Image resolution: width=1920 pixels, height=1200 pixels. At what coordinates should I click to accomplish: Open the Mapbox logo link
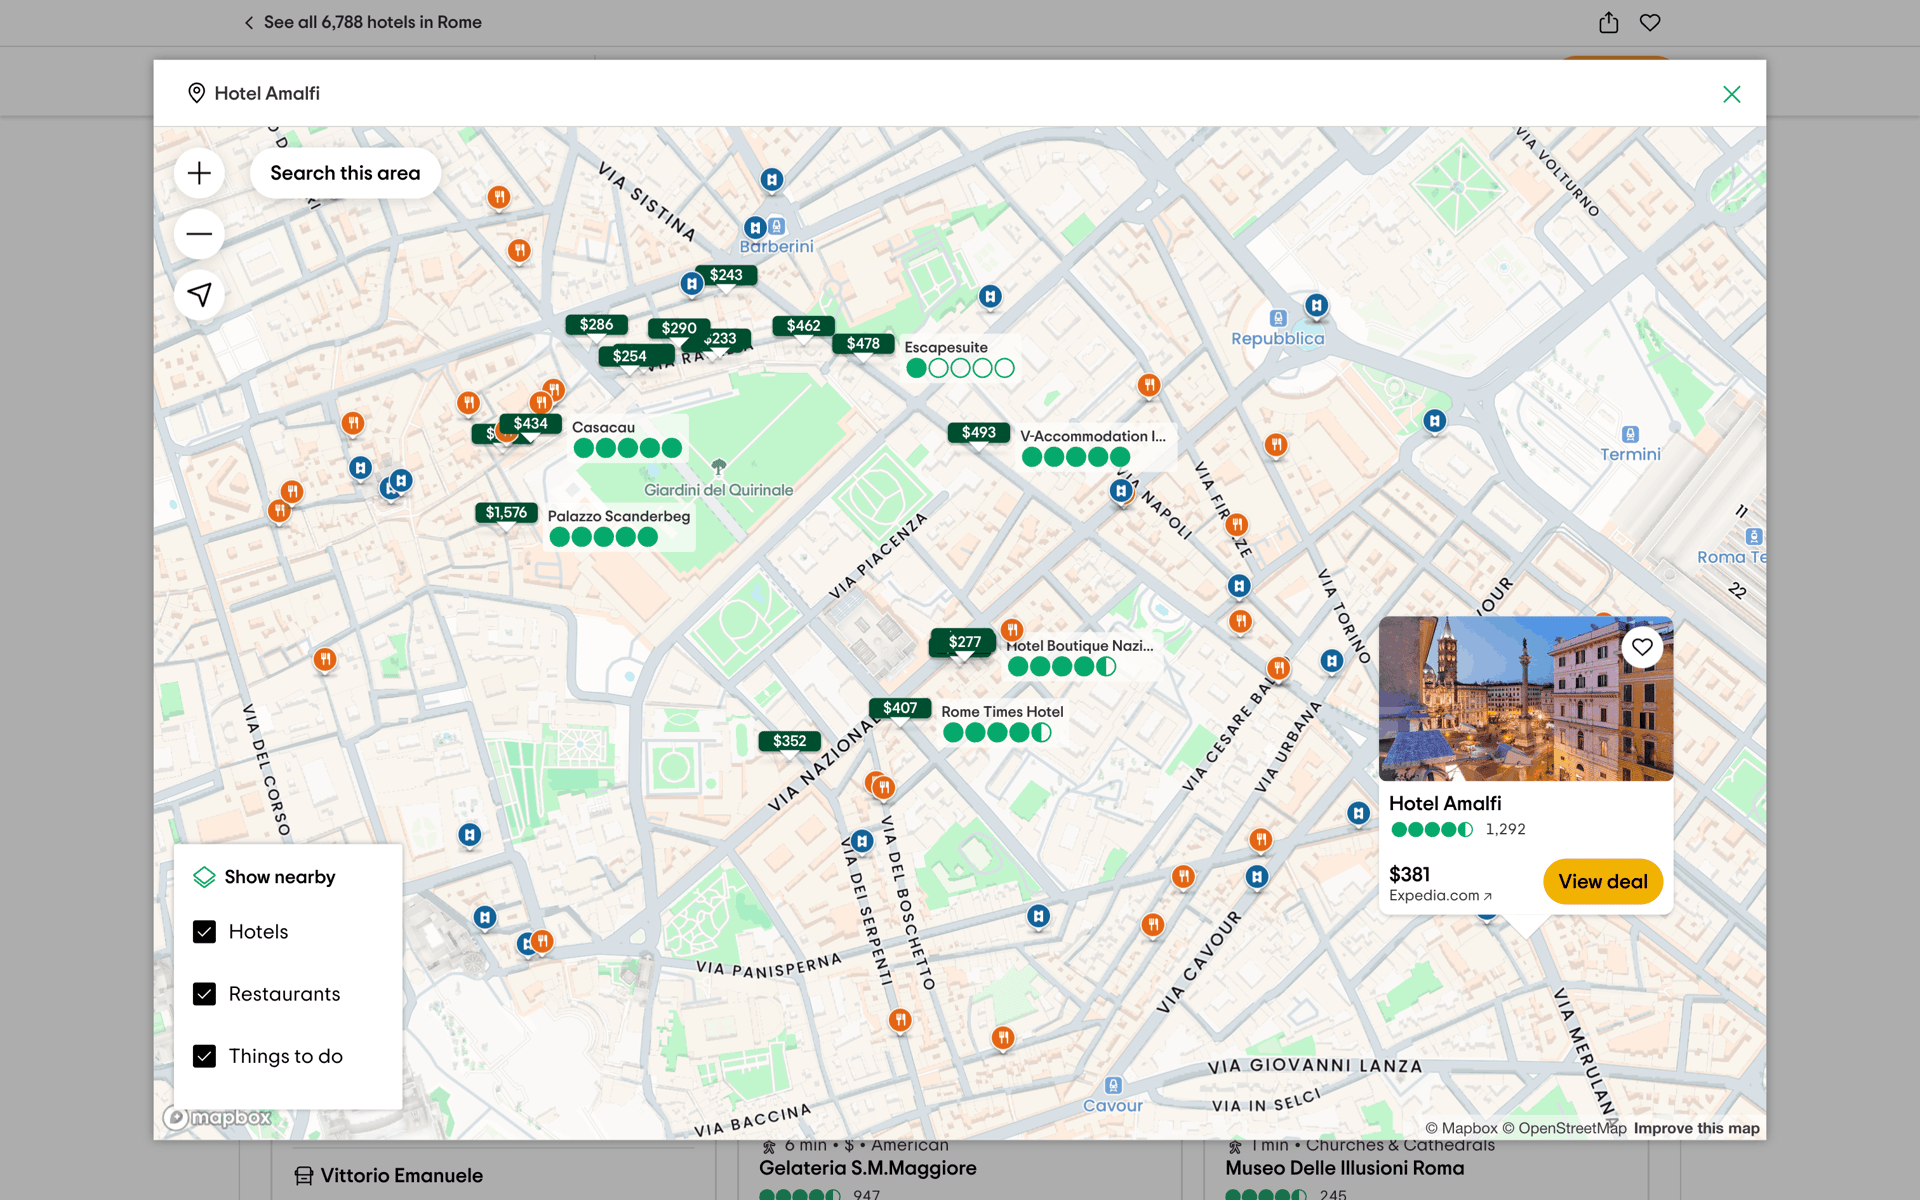tap(218, 1118)
